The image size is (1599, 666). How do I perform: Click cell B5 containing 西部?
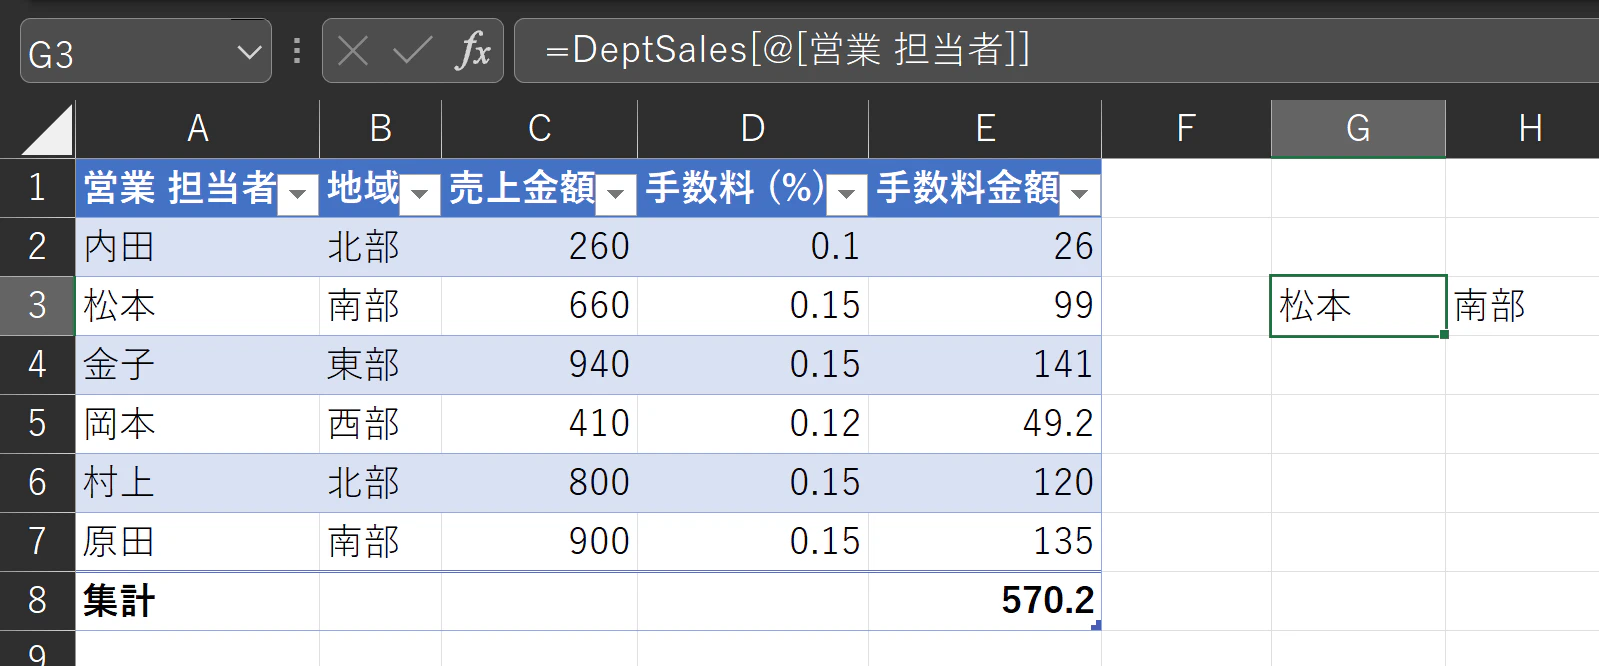[380, 424]
